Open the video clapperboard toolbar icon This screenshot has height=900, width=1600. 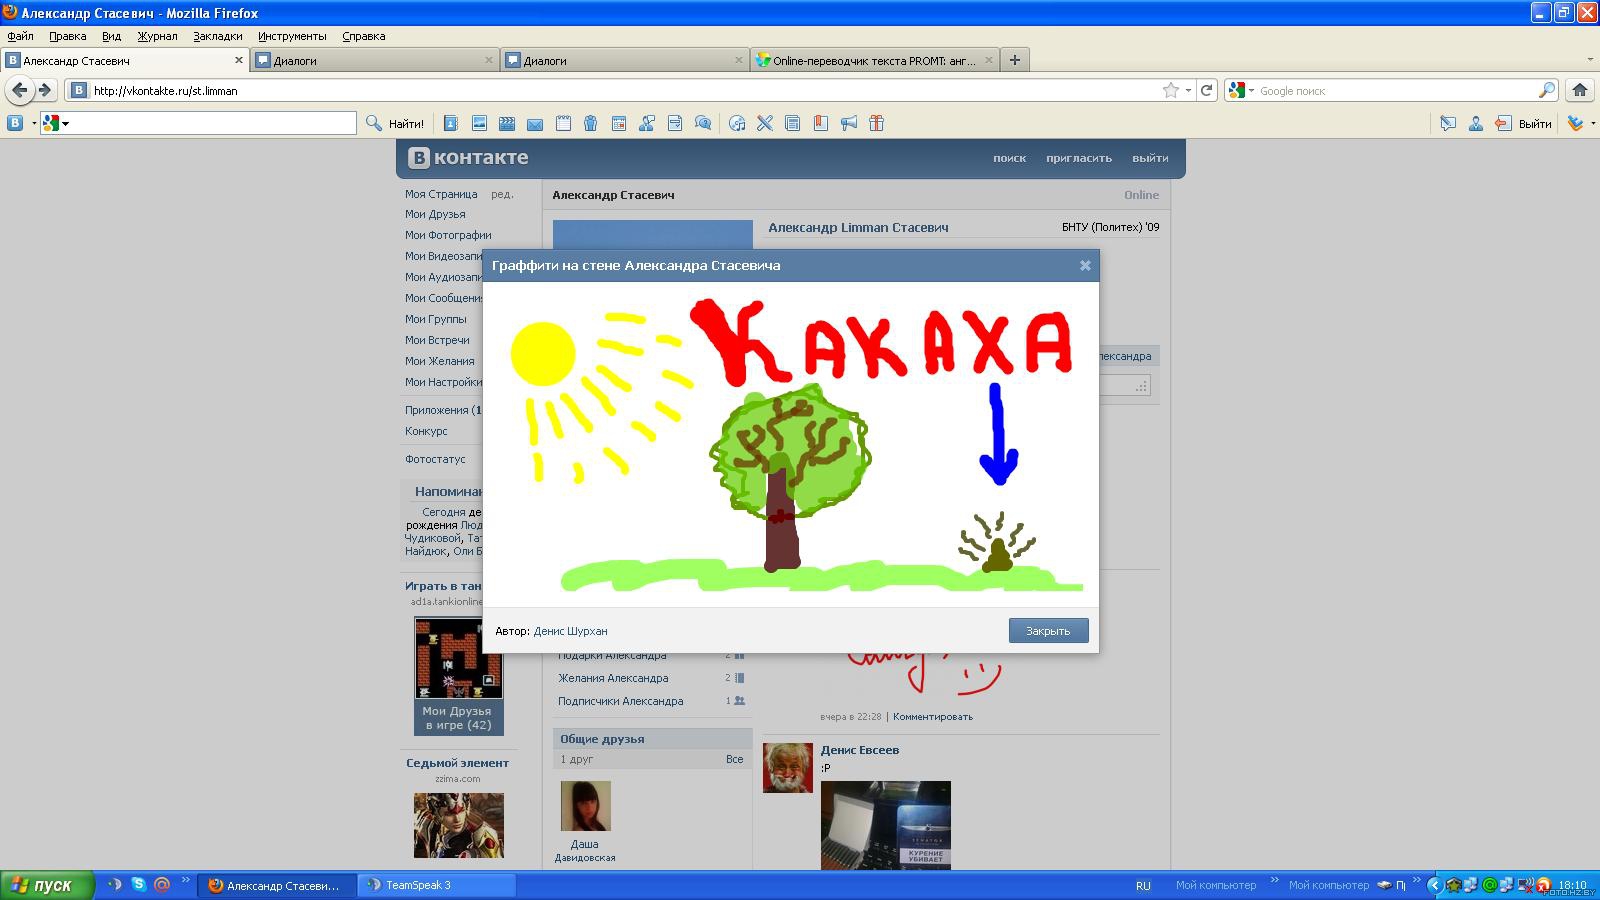click(x=507, y=123)
